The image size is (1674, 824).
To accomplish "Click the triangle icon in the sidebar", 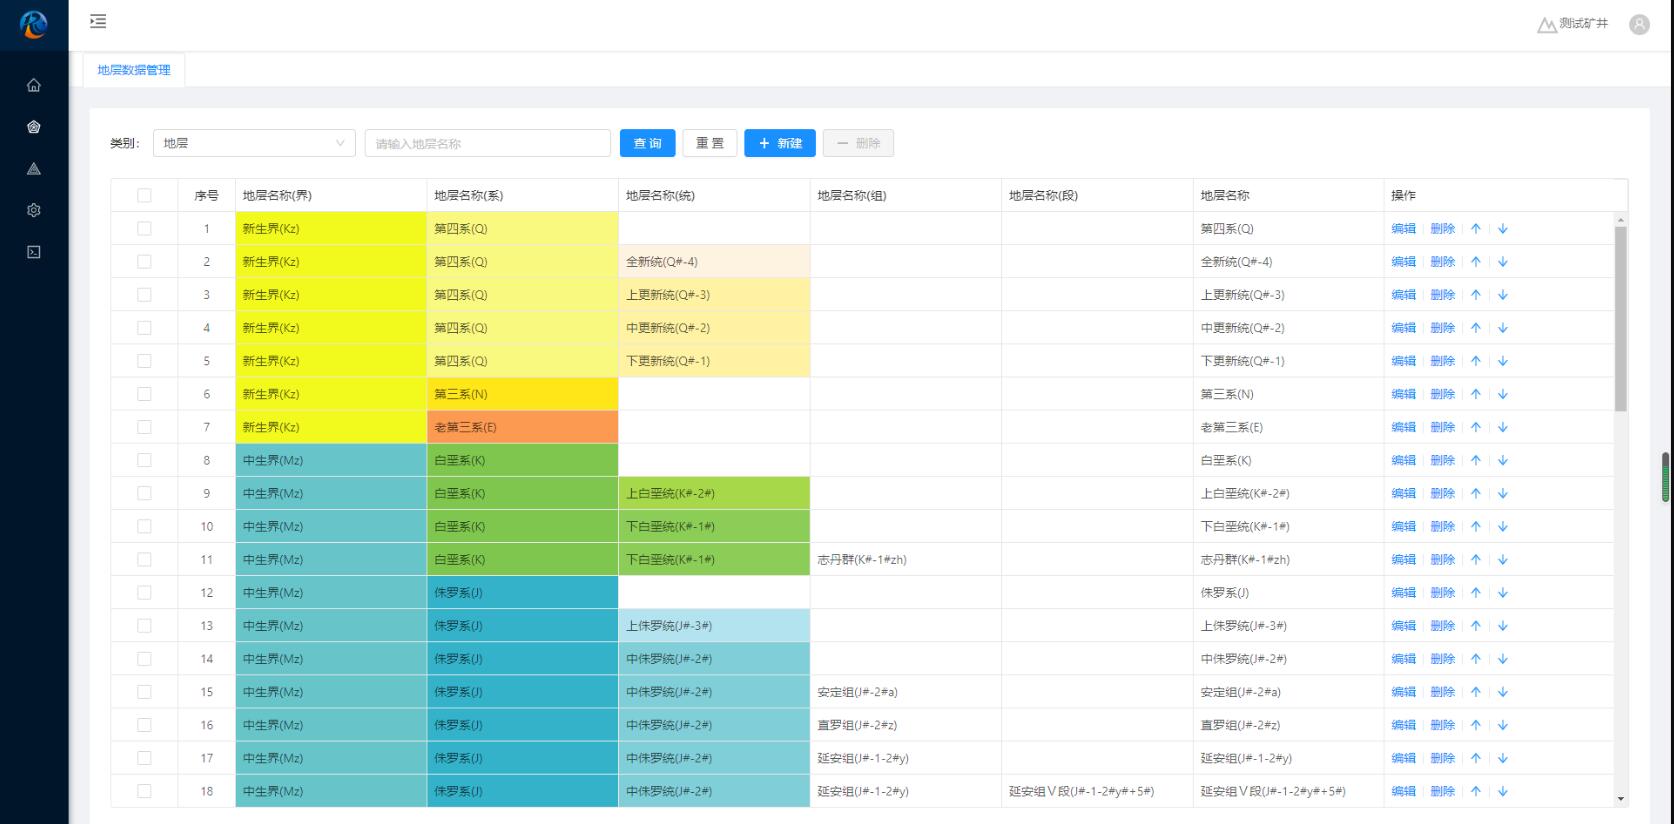I will click(x=34, y=169).
